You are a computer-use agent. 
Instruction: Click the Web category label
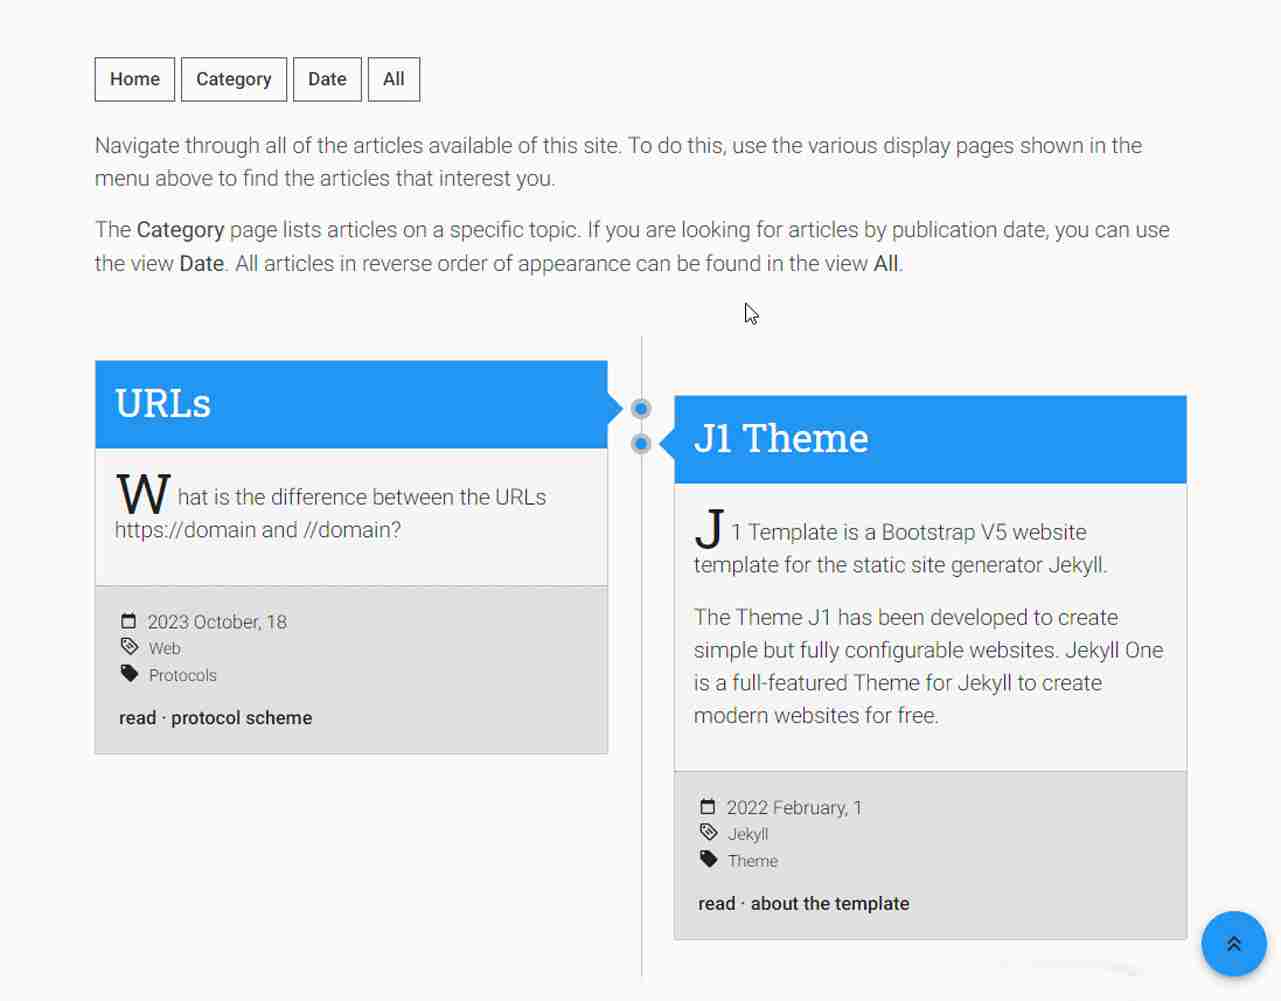point(165,648)
